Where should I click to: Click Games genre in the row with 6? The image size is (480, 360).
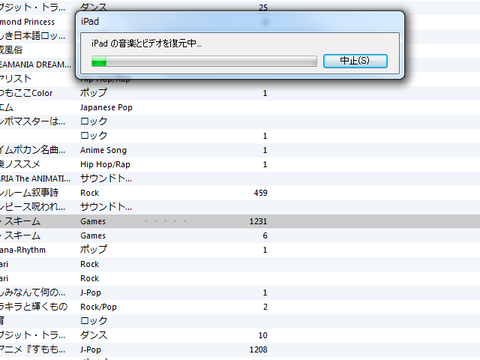tap(93, 236)
